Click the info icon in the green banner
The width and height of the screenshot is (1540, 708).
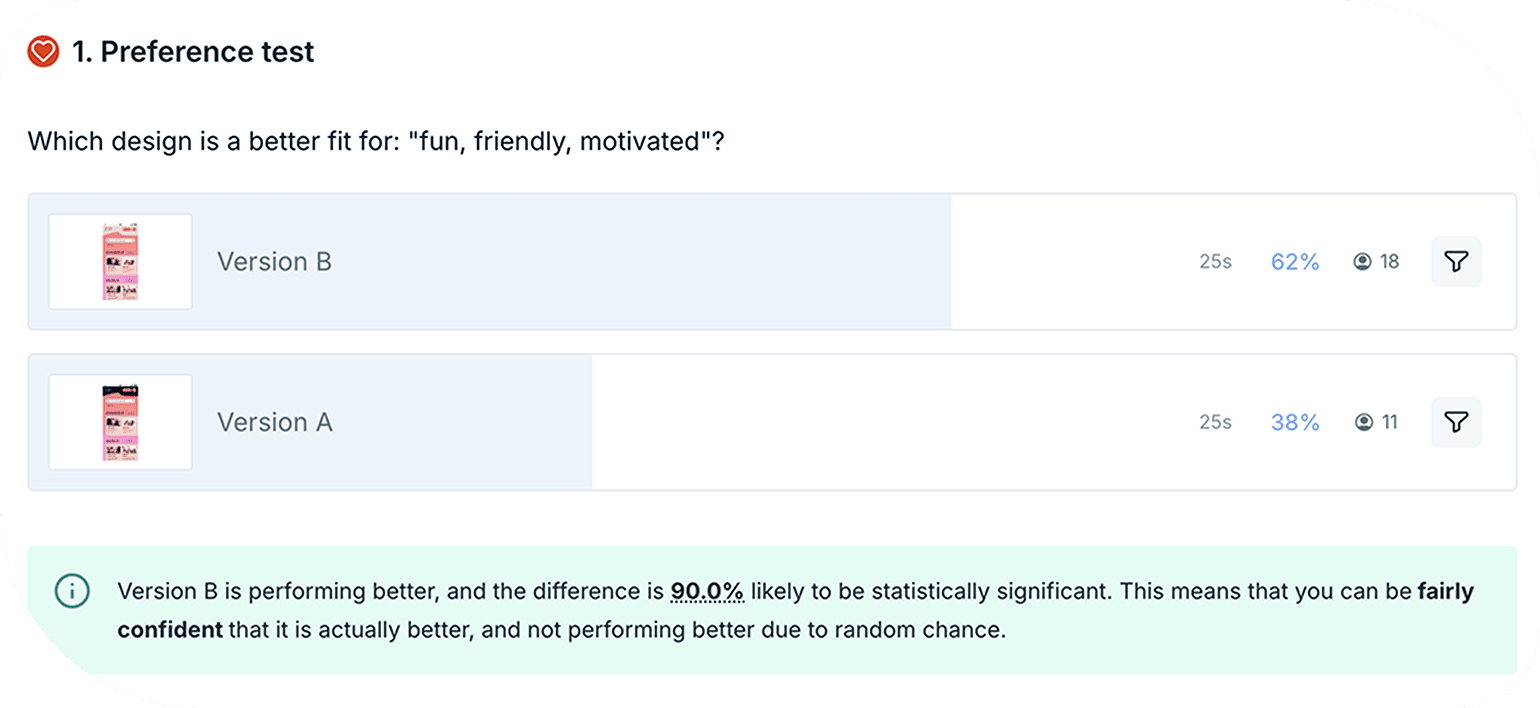[x=72, y=591]
